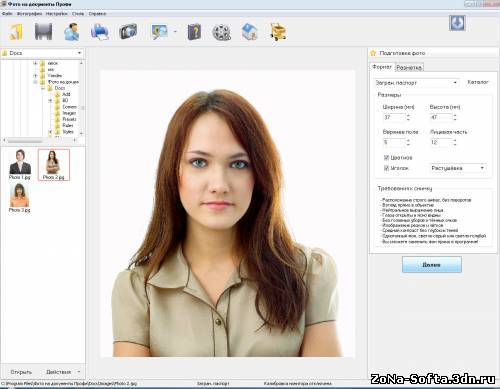
Task: Select the Rules folder in the tree
Action: pos(68,125)
